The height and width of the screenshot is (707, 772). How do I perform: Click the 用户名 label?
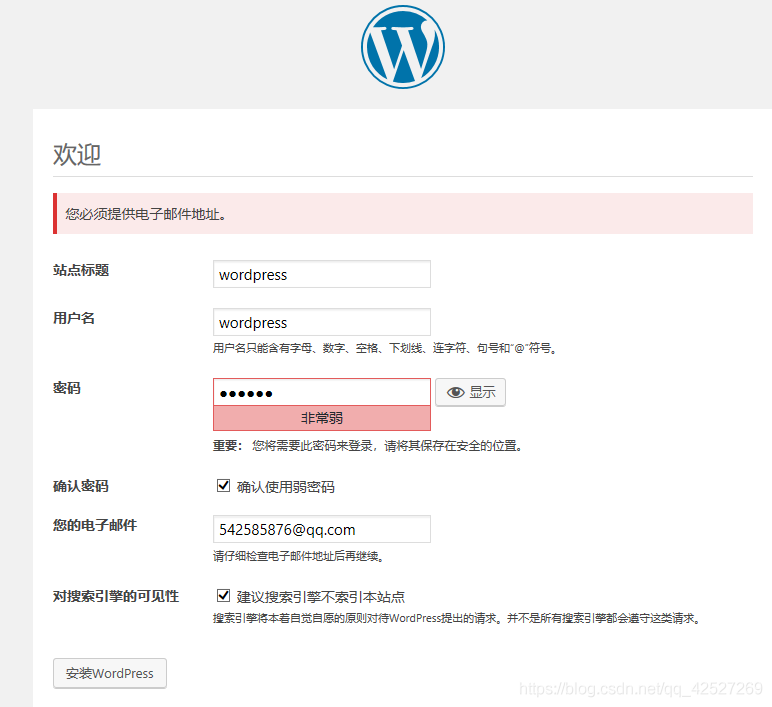[x=74, y=318]
